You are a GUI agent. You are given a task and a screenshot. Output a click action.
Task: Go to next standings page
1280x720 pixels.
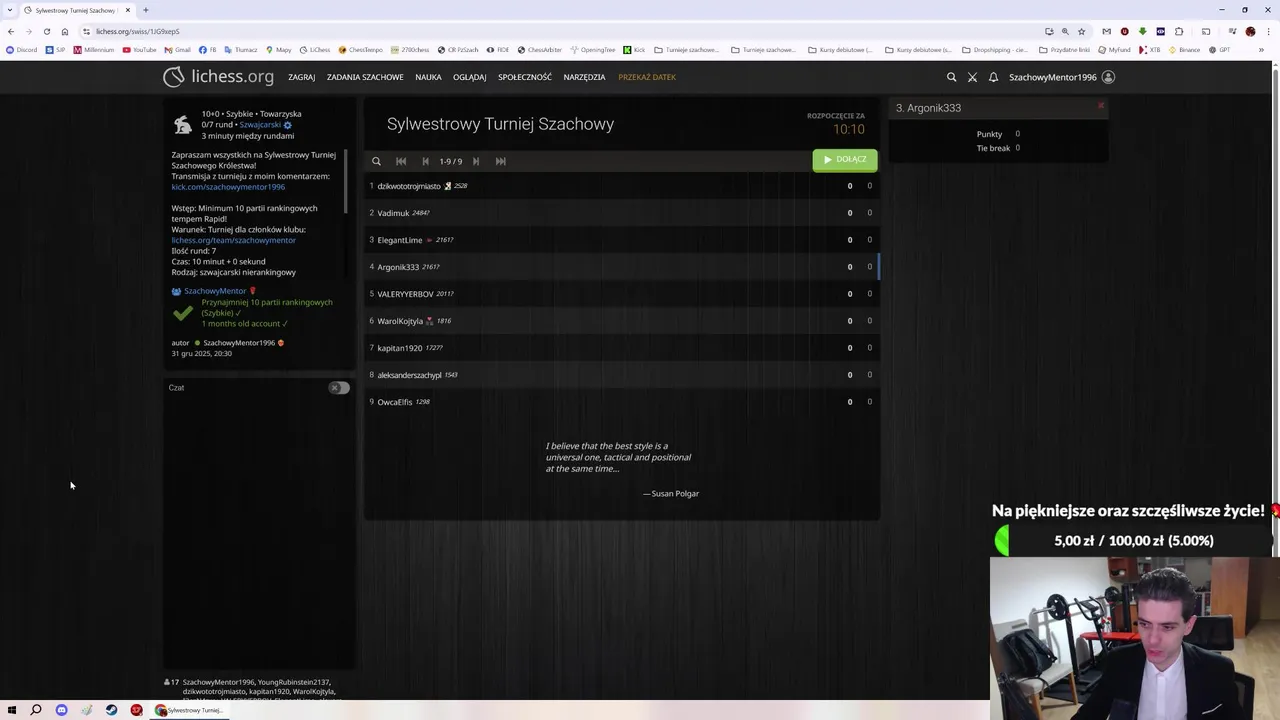[476, 161]
